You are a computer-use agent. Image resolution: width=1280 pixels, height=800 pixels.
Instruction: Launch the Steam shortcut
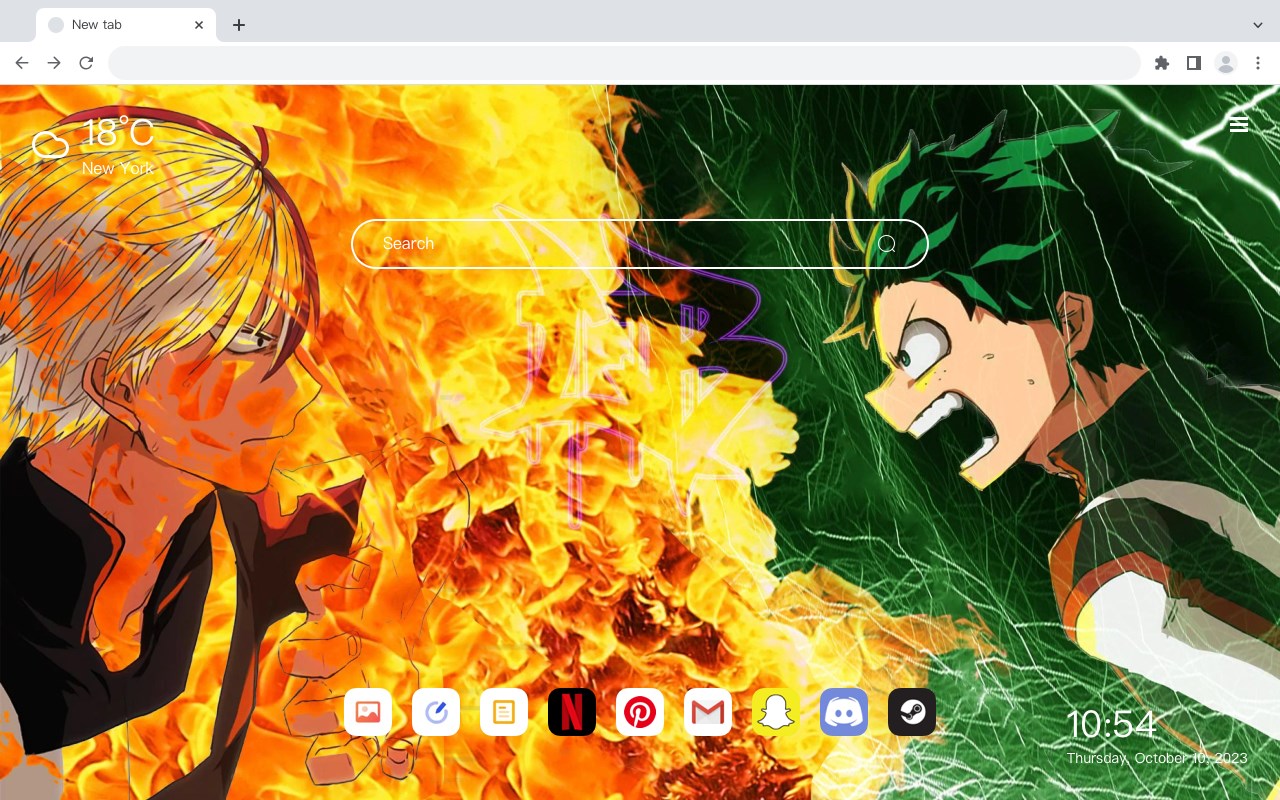912,712
